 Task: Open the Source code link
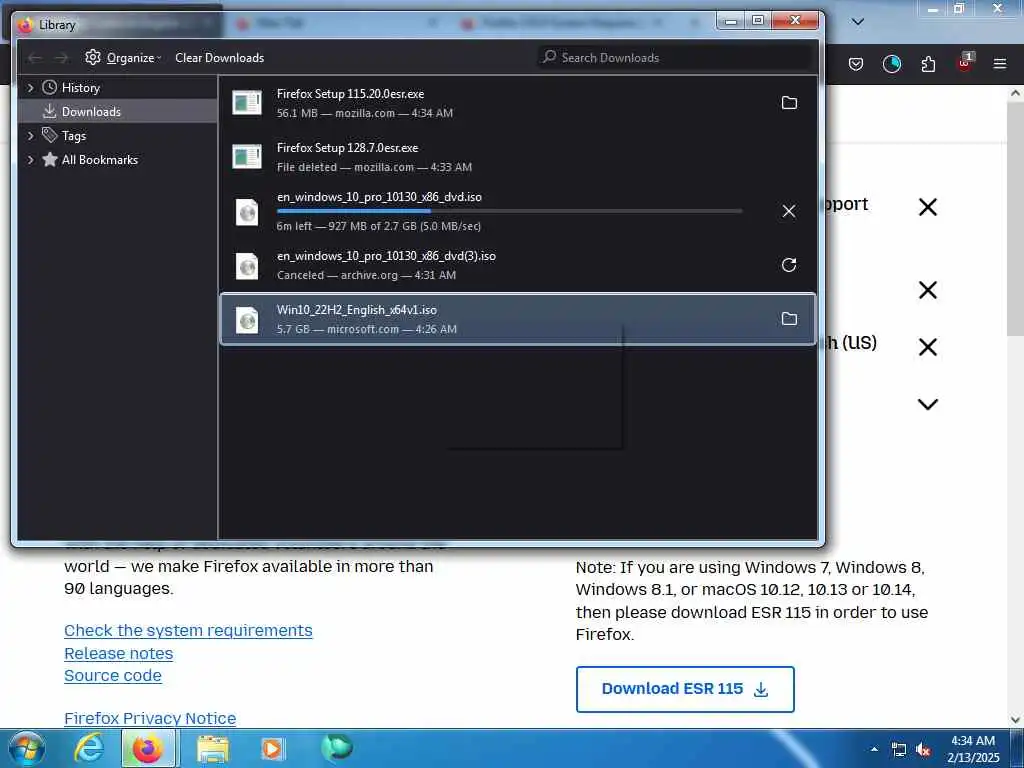(112, 675)
